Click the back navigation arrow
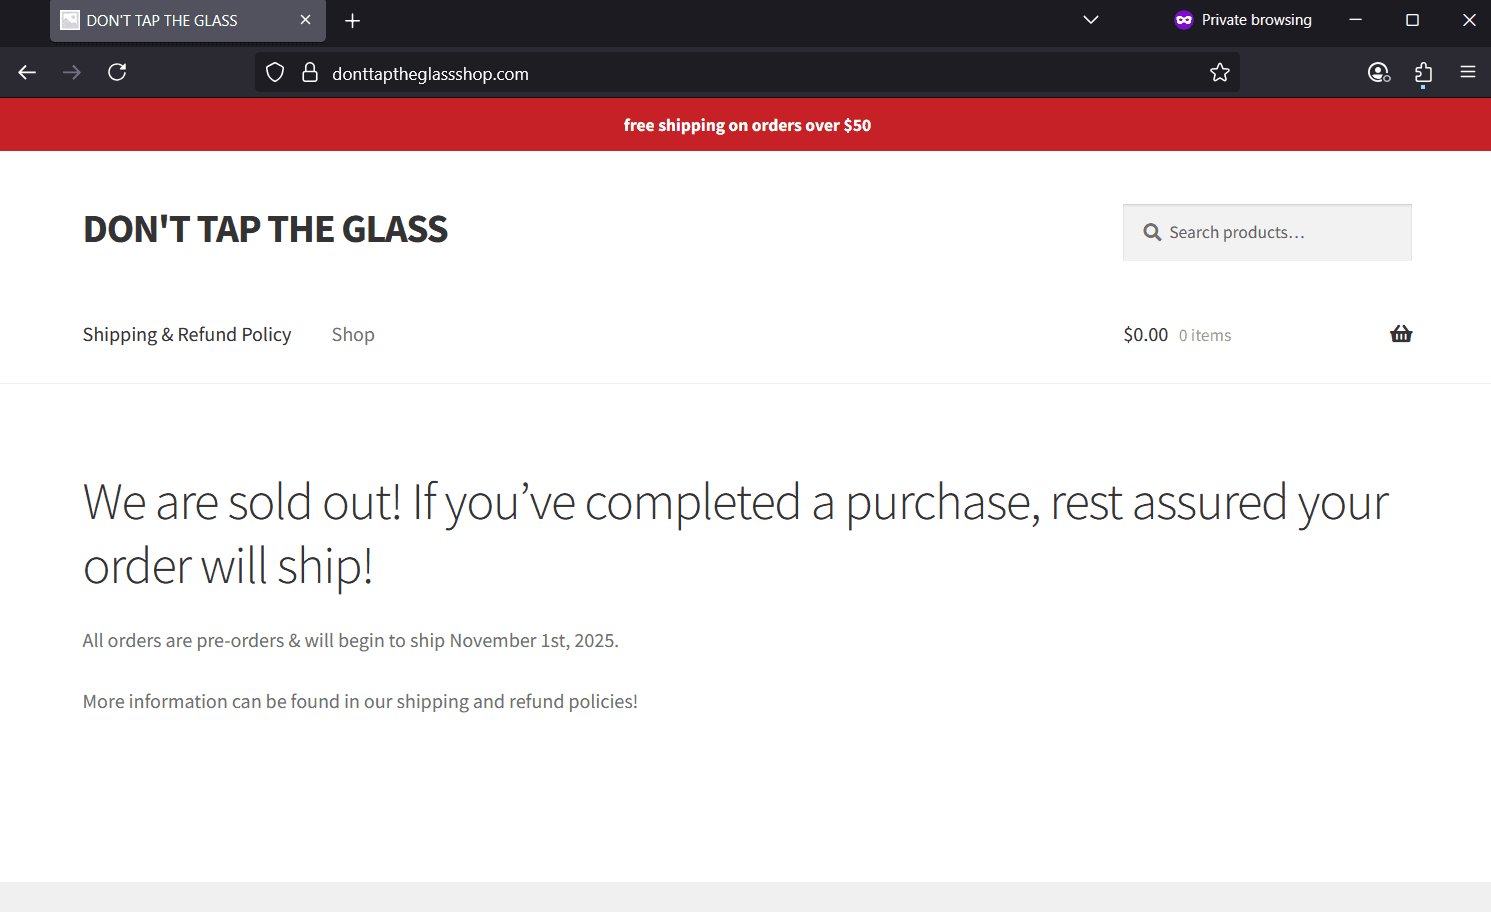 tap(26, 72)
